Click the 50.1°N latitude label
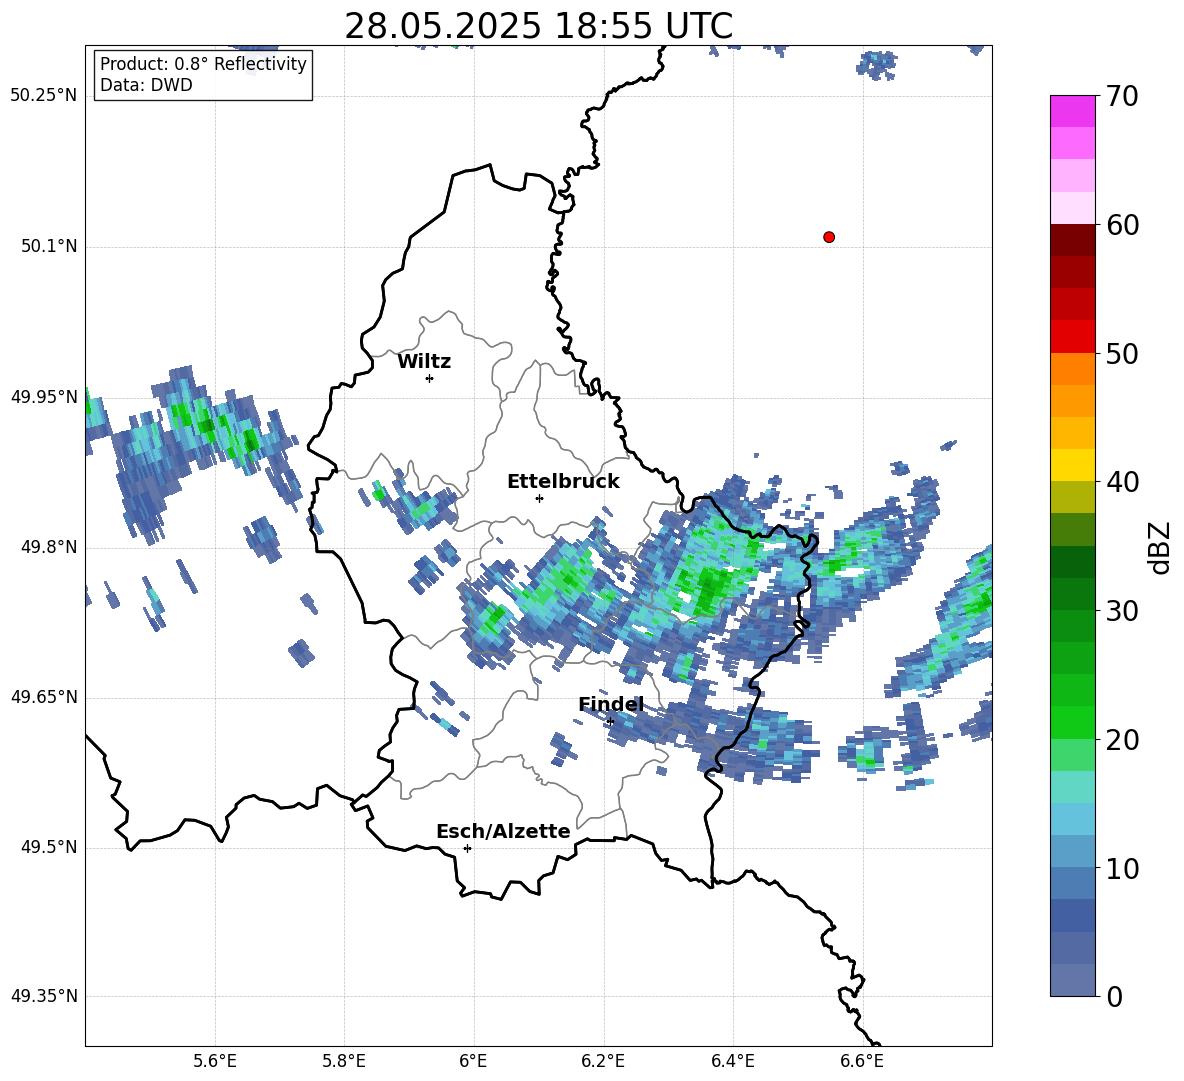1184x1081 pixels. 49,247
